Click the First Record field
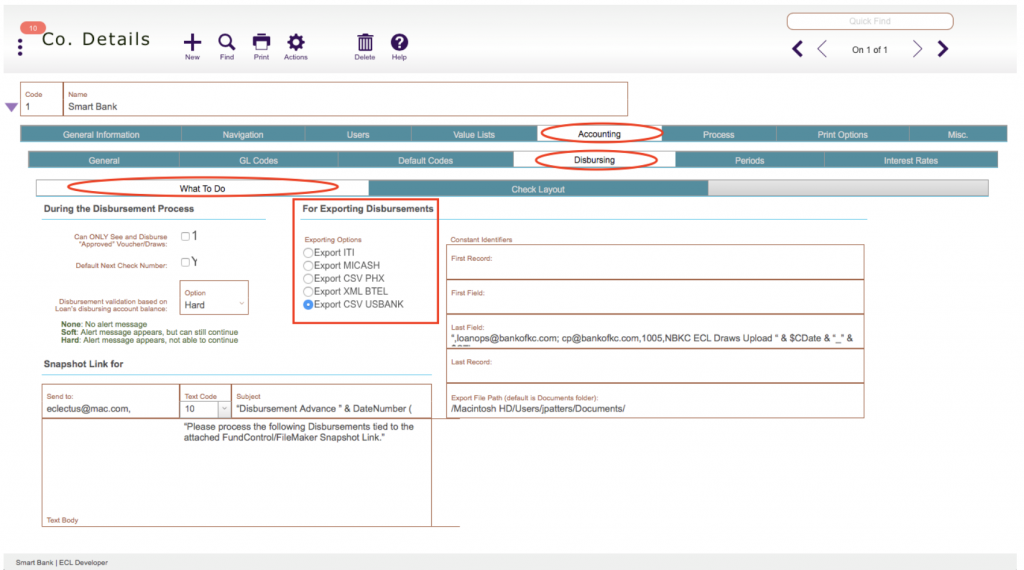Viewport: 1024px width, 570px height. pos(655,262)
